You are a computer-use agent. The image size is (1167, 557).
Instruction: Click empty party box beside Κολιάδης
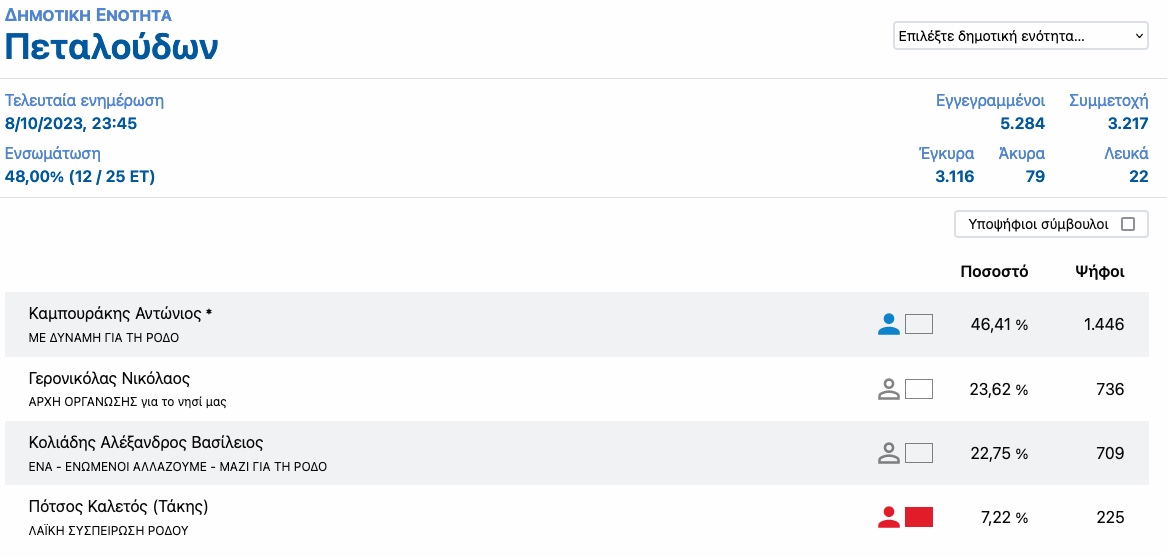[x=918, y=453]
